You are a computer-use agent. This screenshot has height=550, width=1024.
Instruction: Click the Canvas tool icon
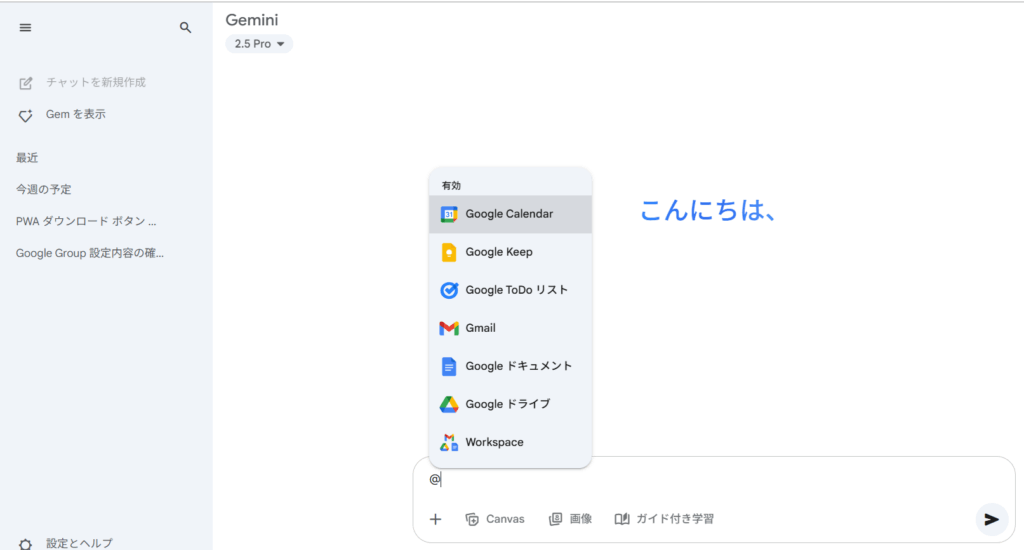(x=472, y=519)
